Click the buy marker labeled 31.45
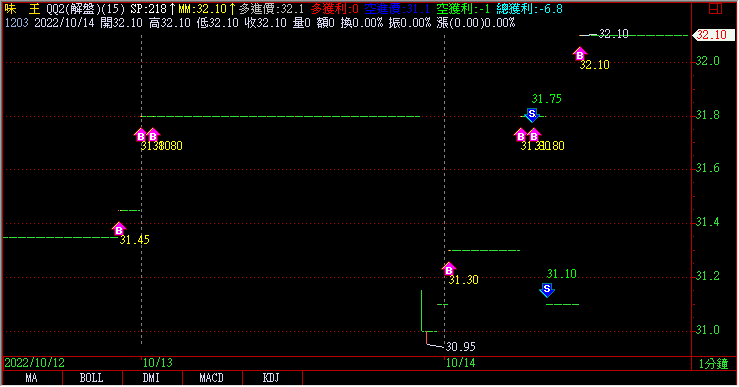This screenshot has height=387, width=739. pyautogui.click(x=119, y=229)
